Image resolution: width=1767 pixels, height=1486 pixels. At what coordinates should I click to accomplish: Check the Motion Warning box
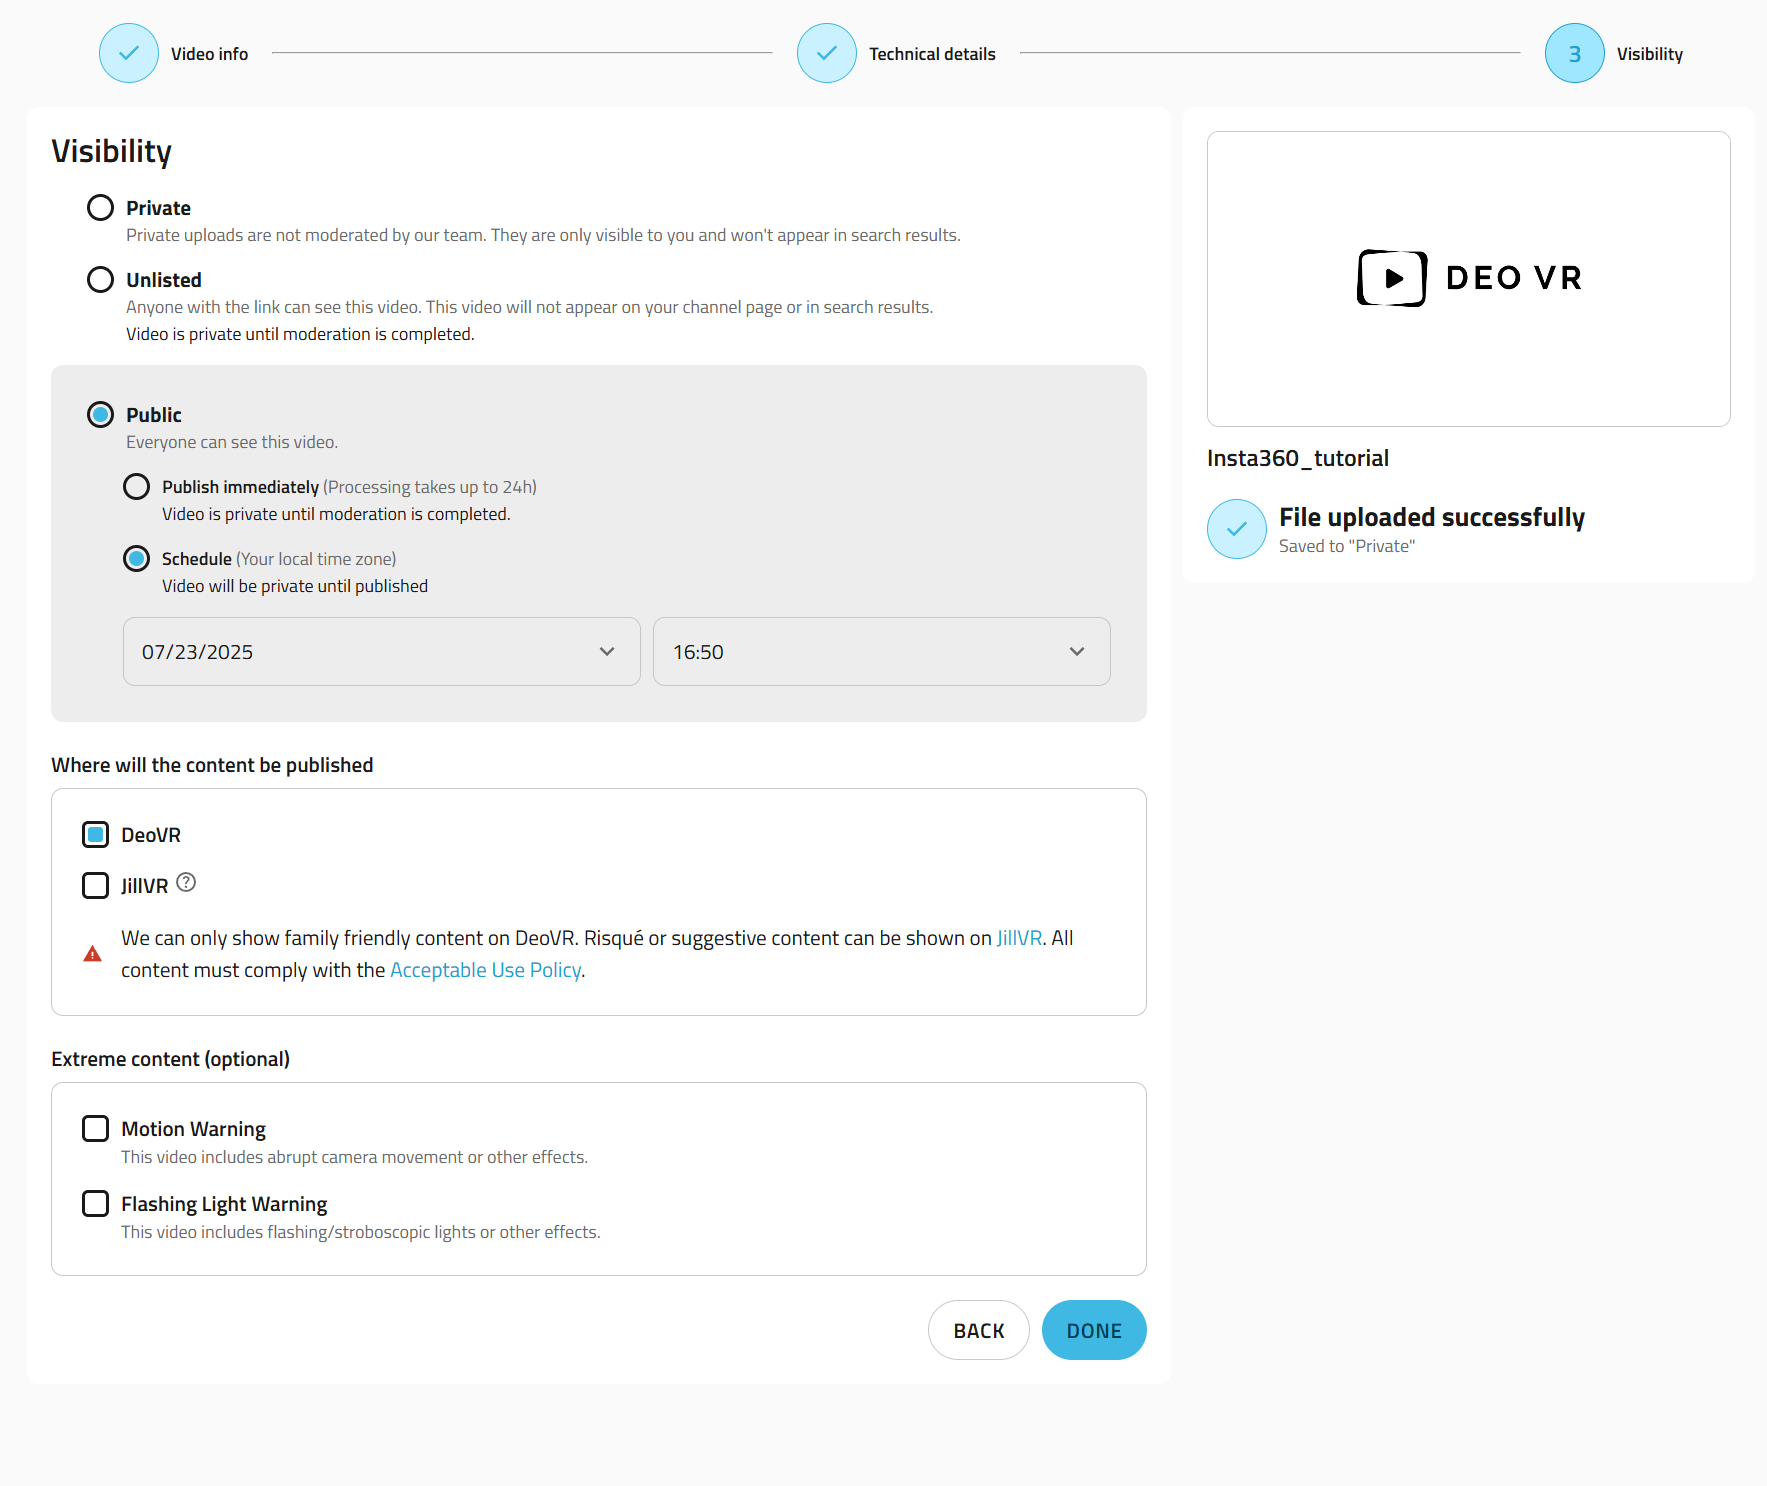tap(95, 1129)
